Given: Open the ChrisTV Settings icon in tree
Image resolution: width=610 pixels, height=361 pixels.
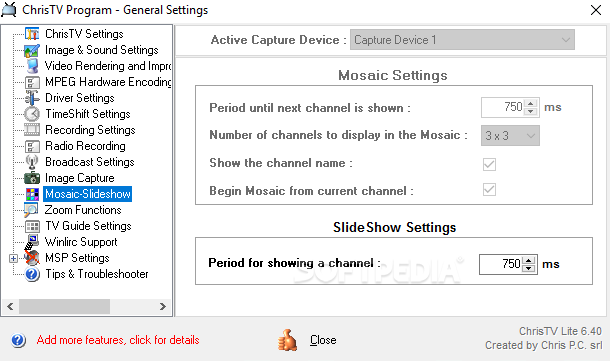Looking at the screenshot, I should click(x=32, y=34).
